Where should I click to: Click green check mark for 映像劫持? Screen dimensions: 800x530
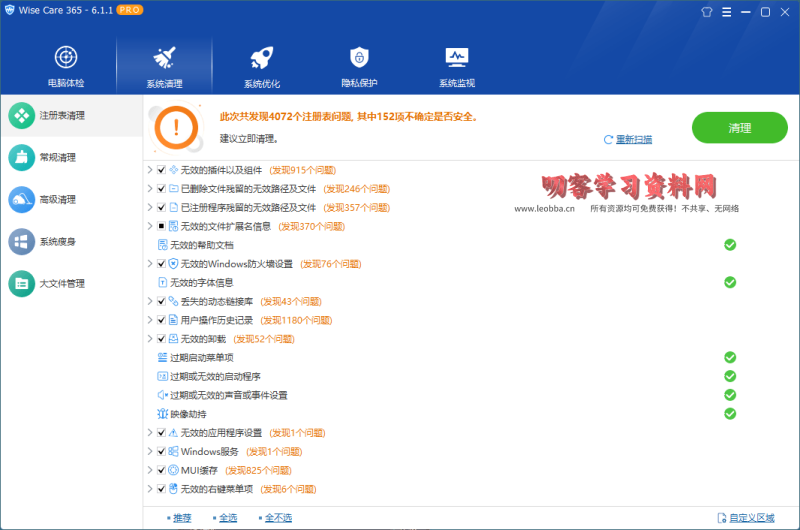730,414
